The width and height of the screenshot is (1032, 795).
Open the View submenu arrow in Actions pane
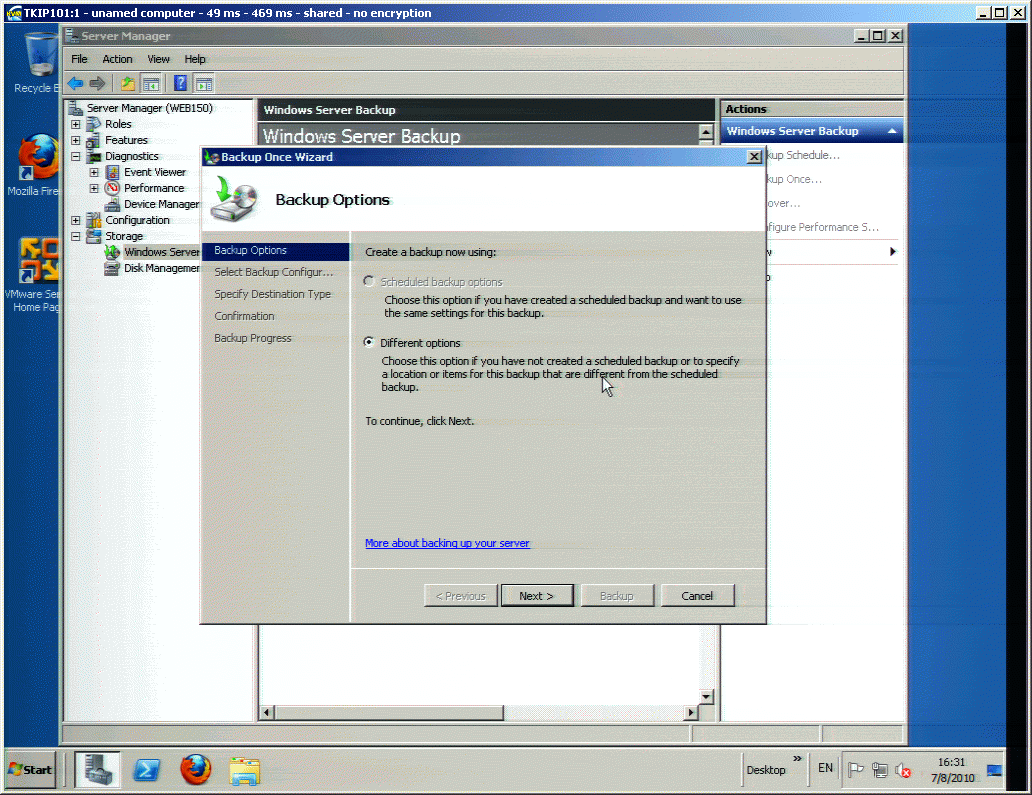892,251
